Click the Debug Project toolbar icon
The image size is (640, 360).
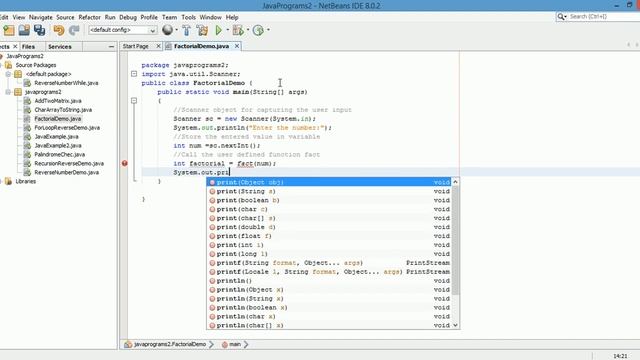[238, 30]
